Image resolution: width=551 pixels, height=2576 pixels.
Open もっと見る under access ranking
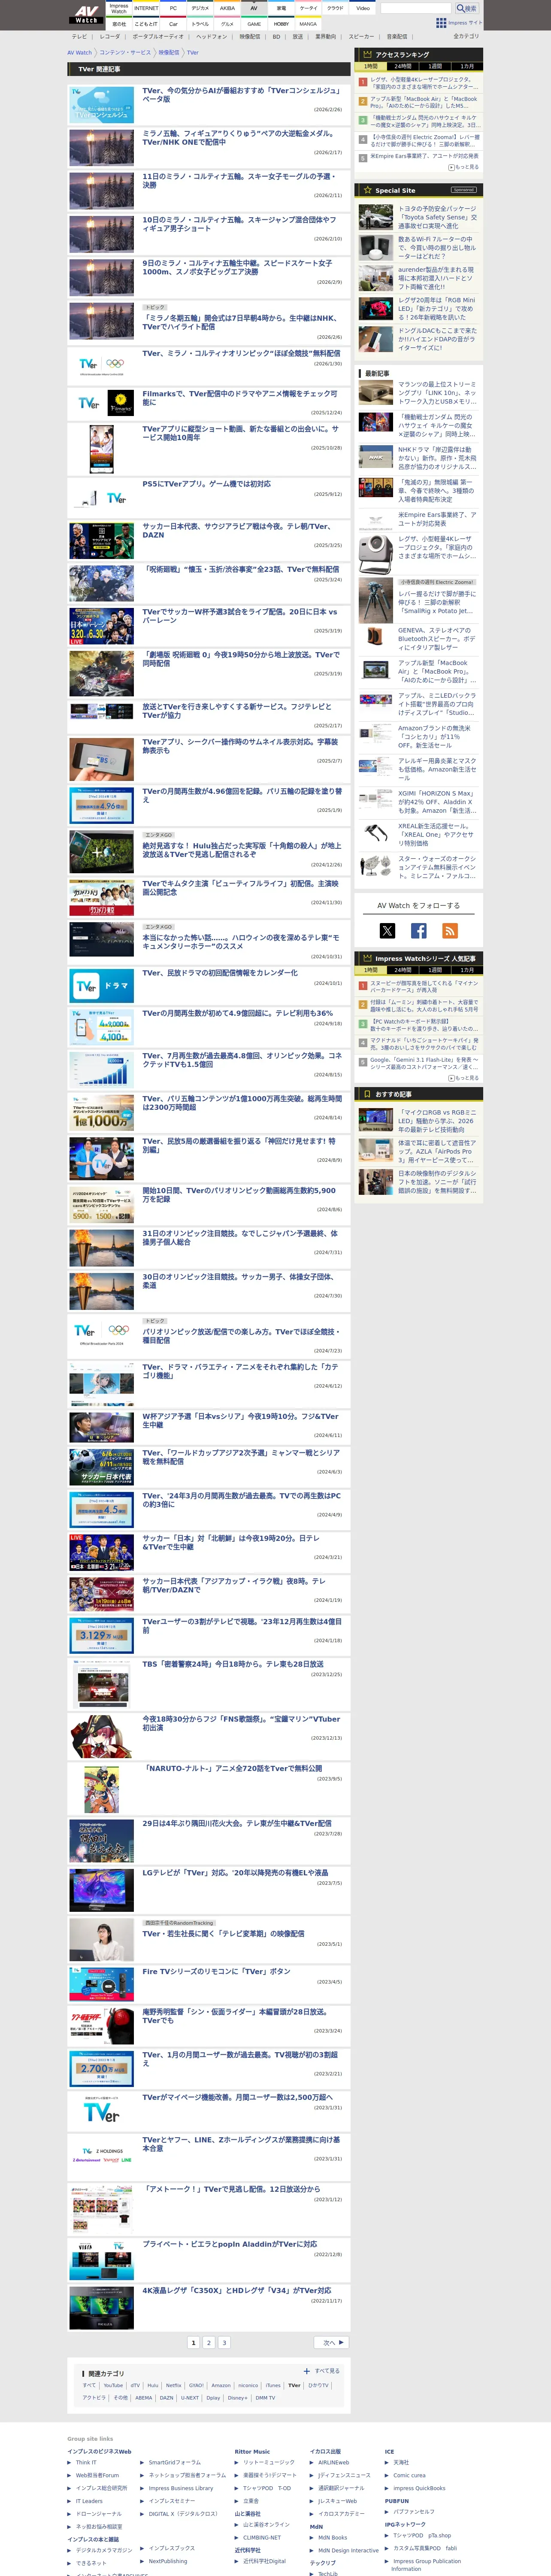(x=464, y=167)
